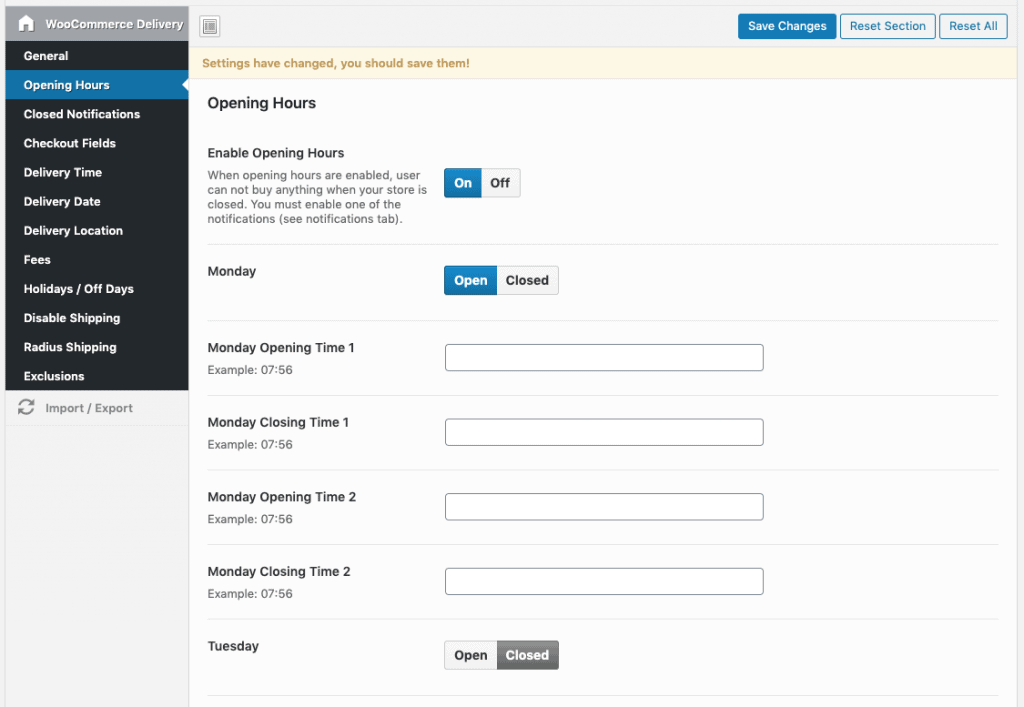Switch to Closed Notifications tab
This screenshot has width=1024, height=707.
click(x=82, y=114)
